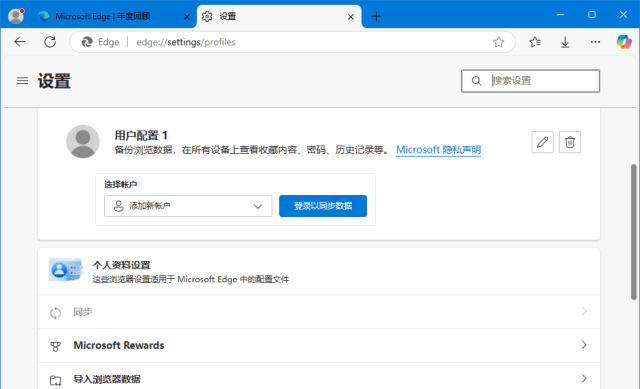Click the page vertical scrollbar
The height and width of the screenshot is (389, 640).
point(633,232)
